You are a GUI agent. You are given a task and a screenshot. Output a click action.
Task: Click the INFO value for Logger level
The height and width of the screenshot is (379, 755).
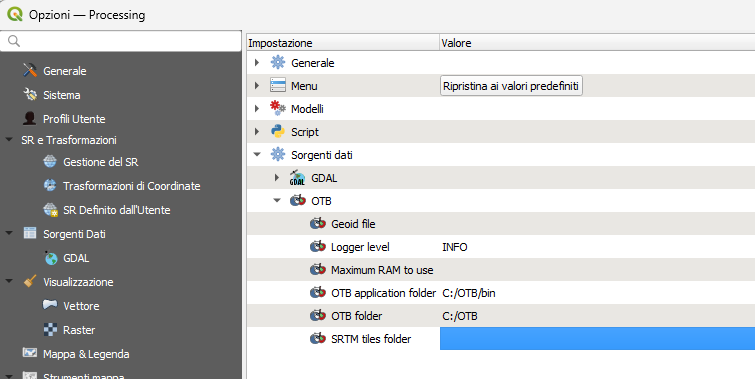click(455, 247)
